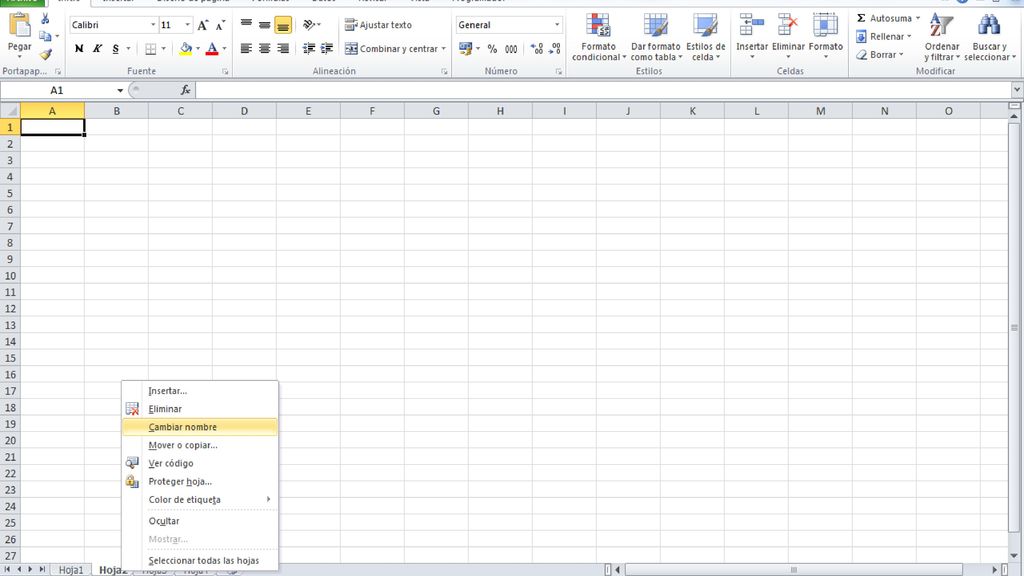Choose Ocultar to hide the sheet
Viewport: 1024px width, 576px height.
pyautogui.click(x=200, y=521)
